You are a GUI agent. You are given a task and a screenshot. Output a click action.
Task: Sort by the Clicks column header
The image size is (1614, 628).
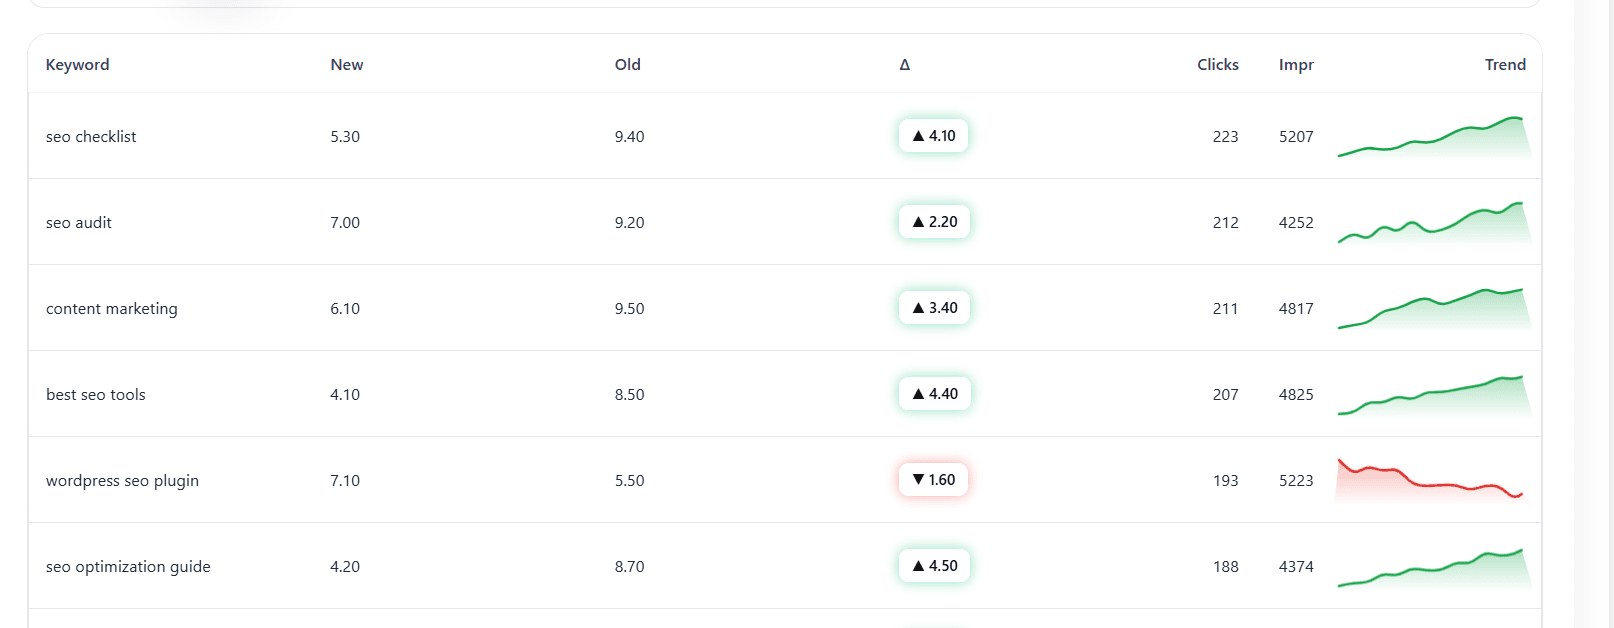(x=1217, y=65)
